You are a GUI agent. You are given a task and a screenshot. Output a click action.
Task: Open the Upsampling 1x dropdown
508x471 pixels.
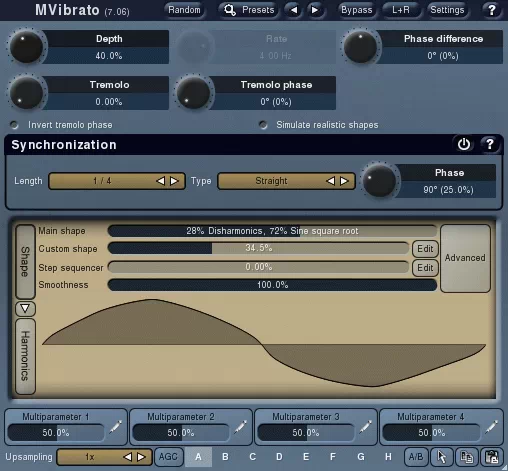pos(104,457)
